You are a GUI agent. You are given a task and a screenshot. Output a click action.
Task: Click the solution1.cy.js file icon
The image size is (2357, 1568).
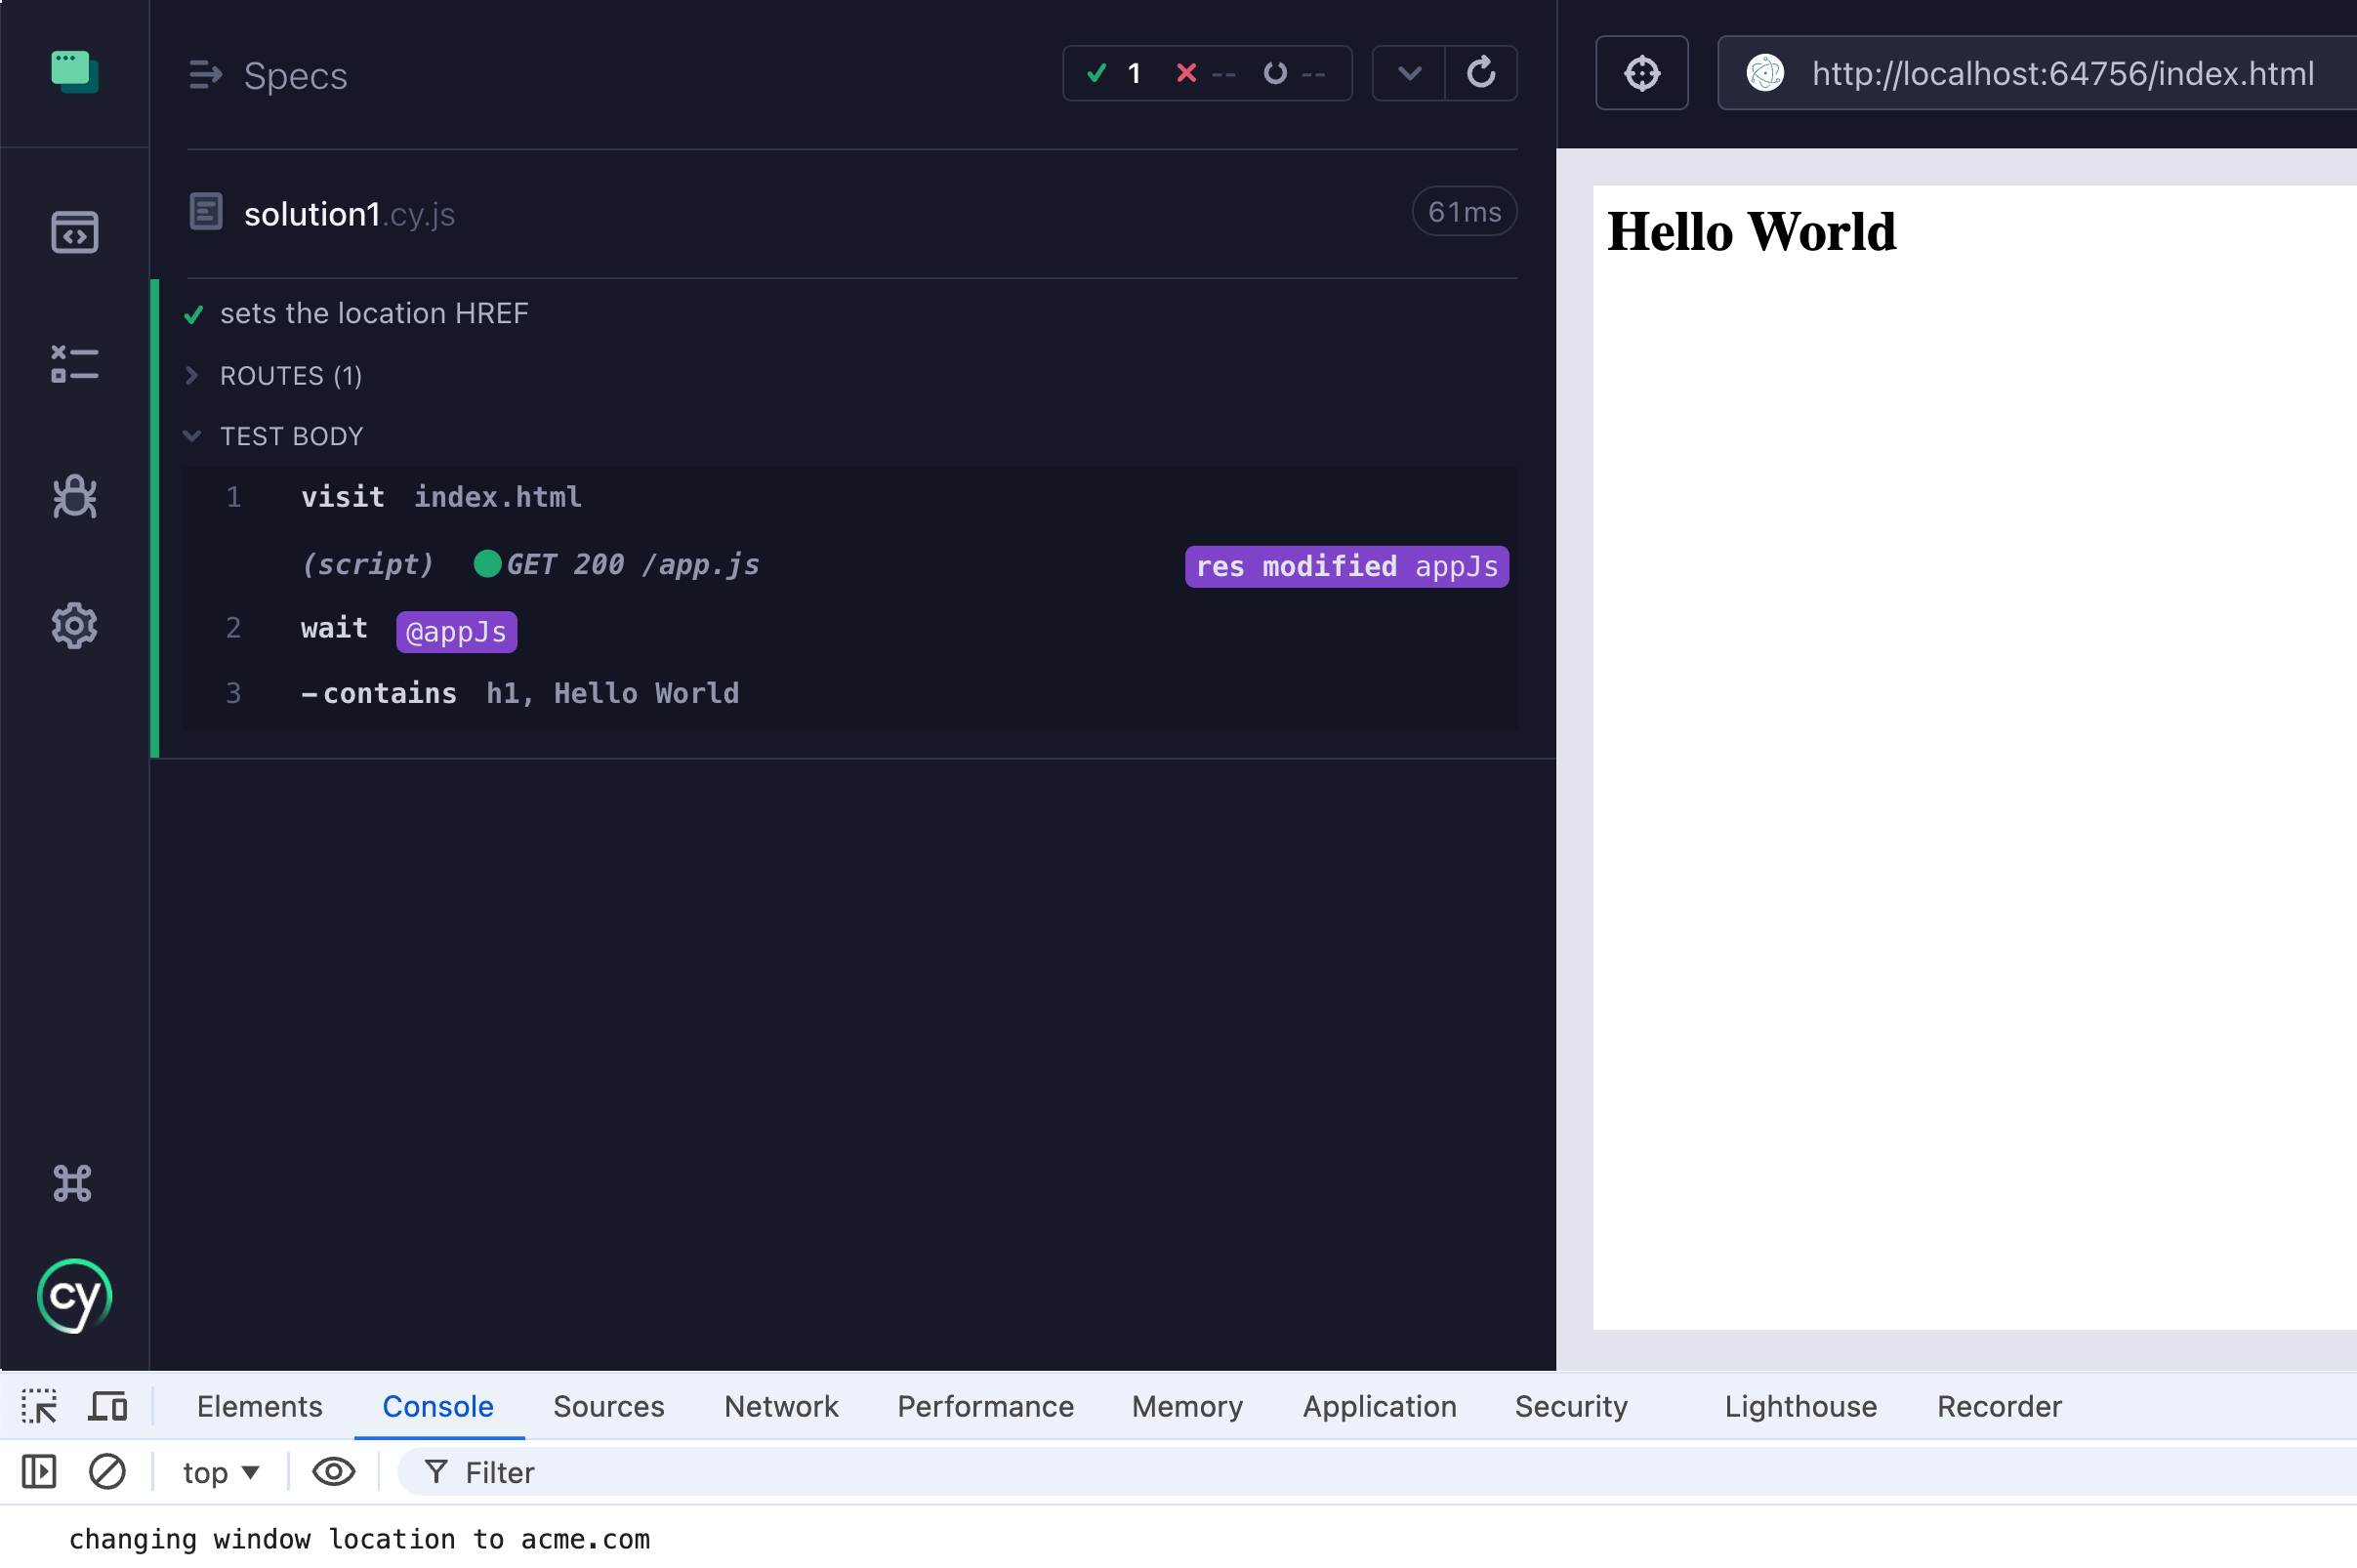pyautogui.click(x=206, y=212)
